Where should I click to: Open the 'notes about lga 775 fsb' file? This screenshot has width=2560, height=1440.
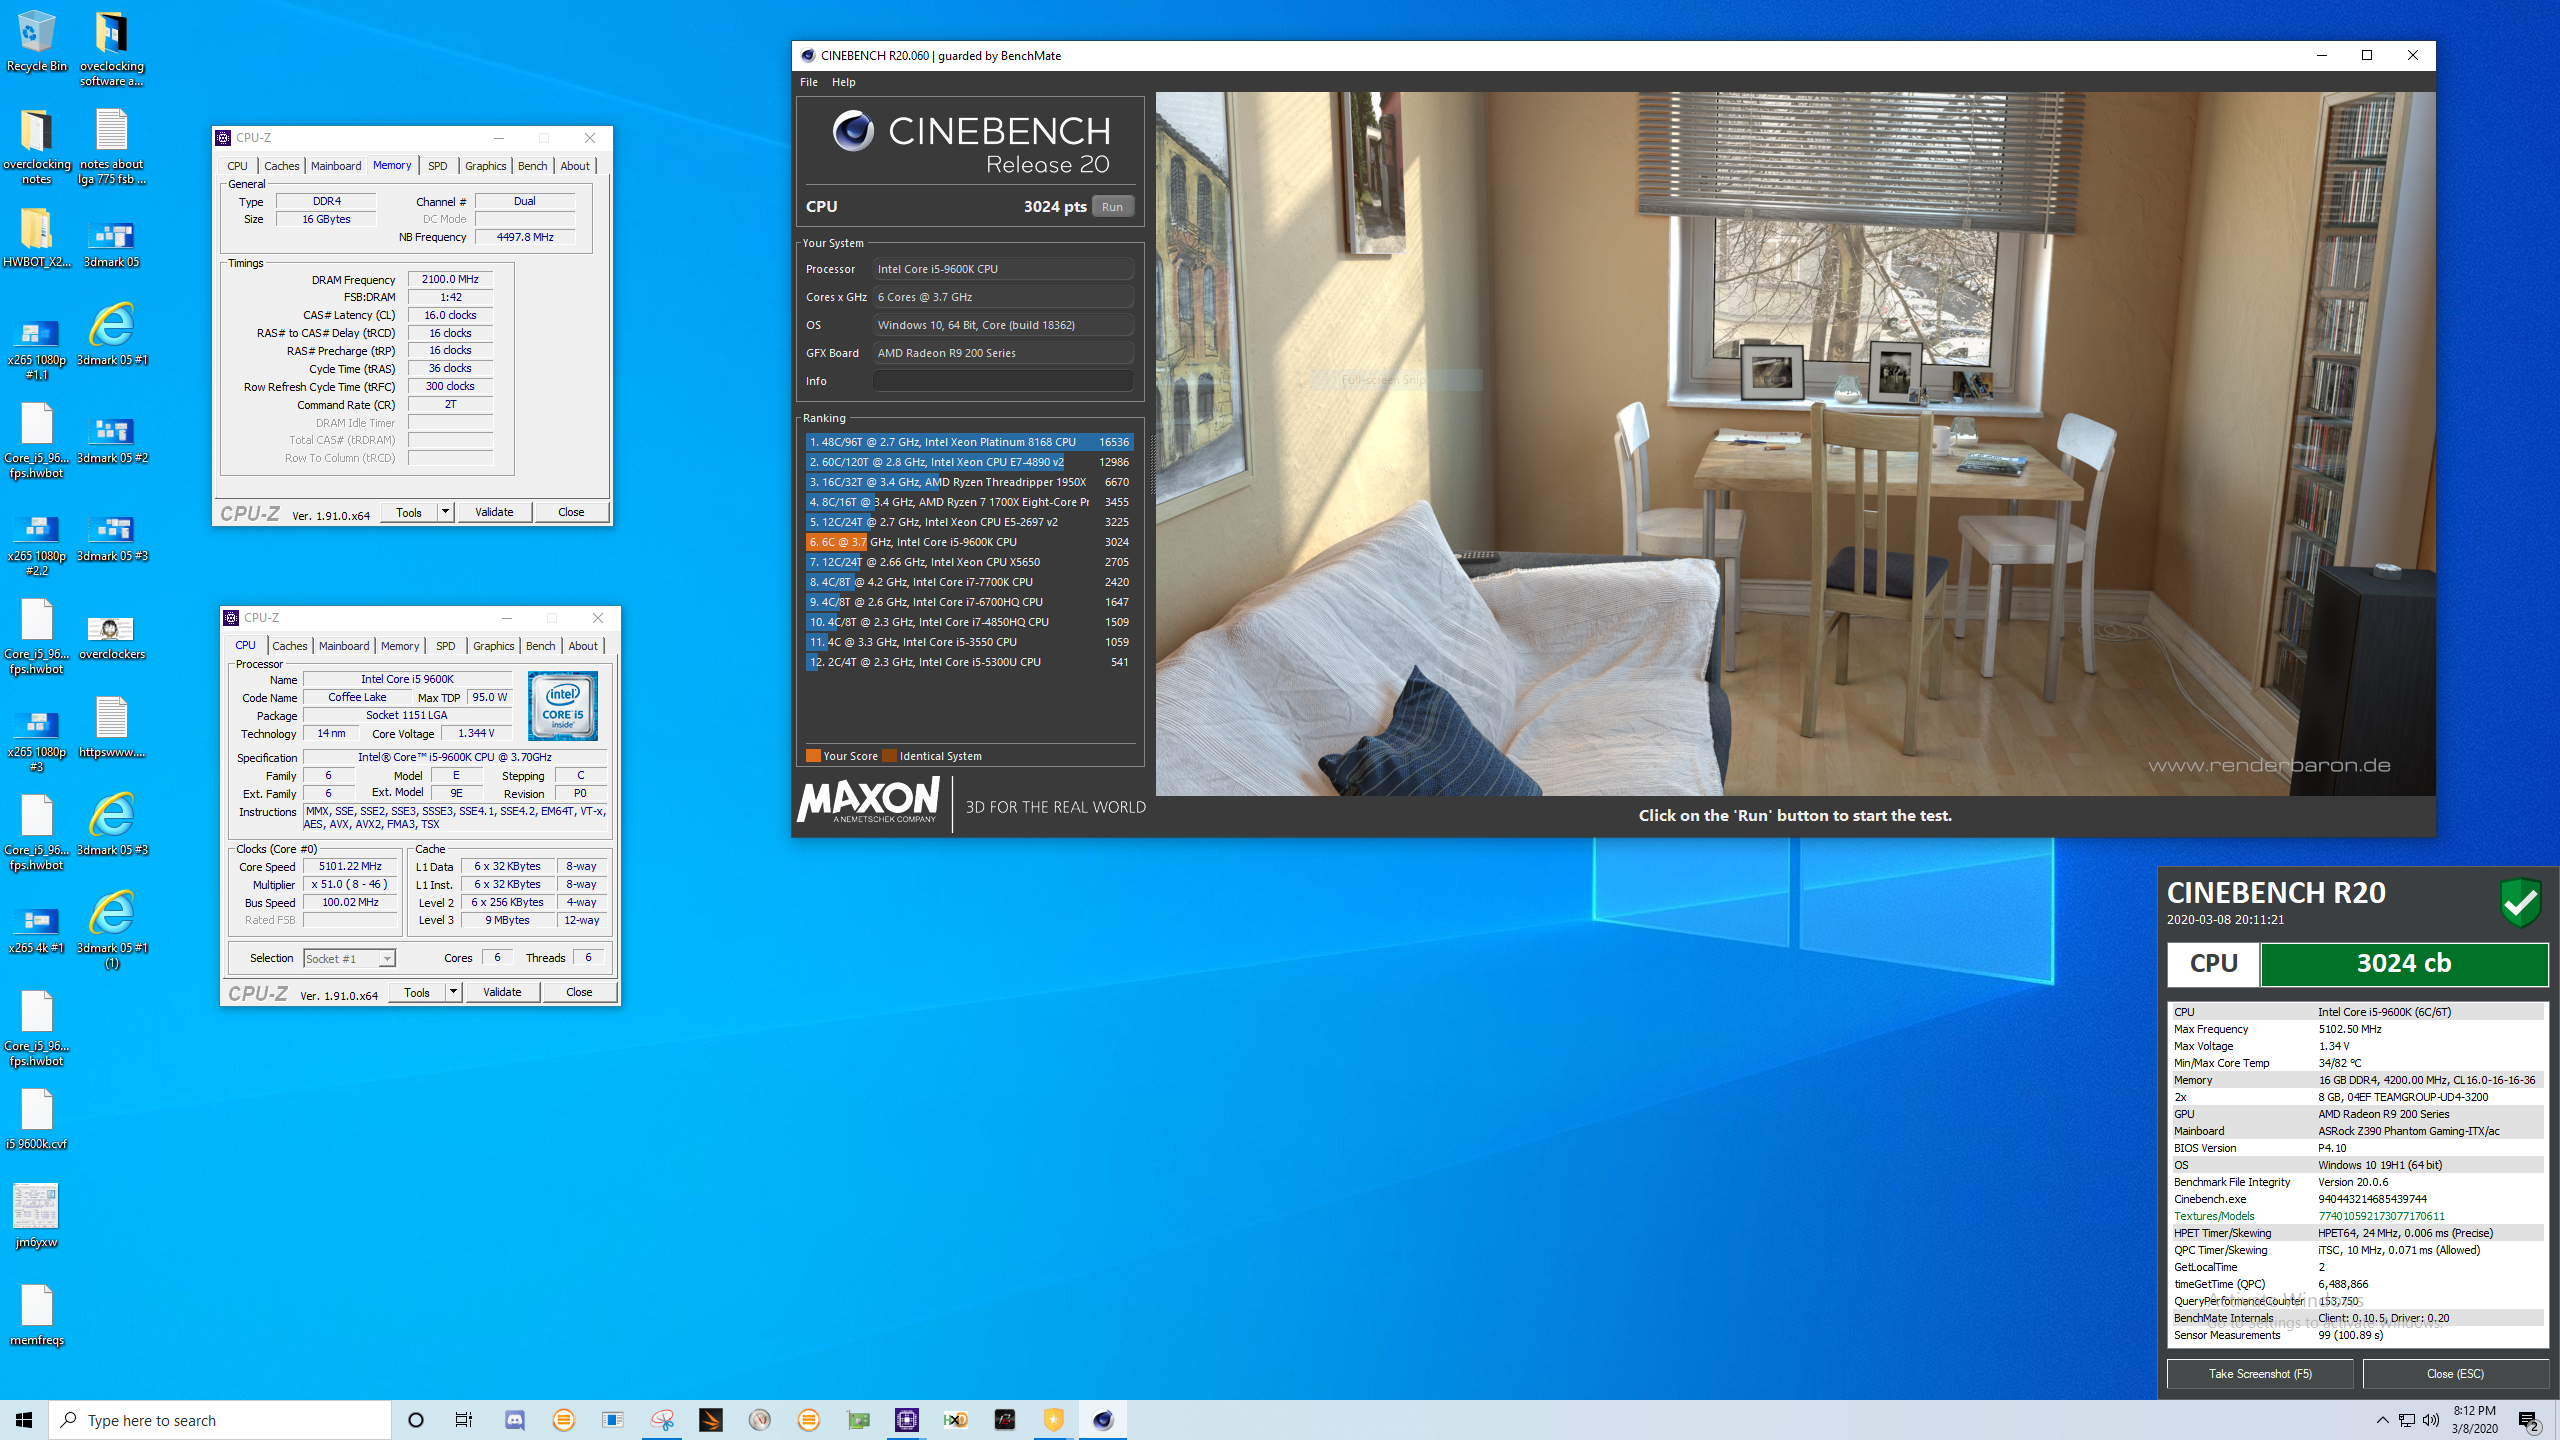[x=112, y=146]
